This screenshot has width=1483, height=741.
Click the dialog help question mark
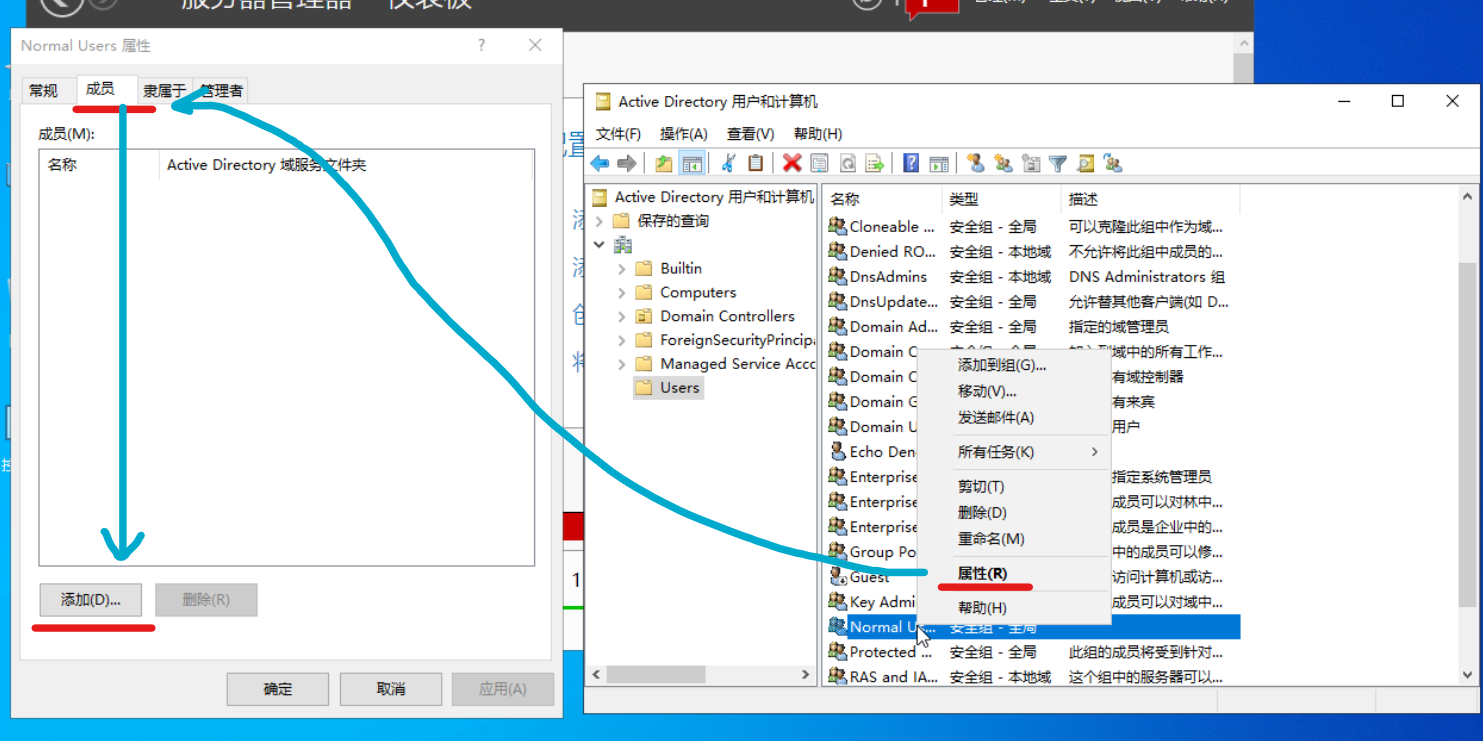tap(482, 45)
